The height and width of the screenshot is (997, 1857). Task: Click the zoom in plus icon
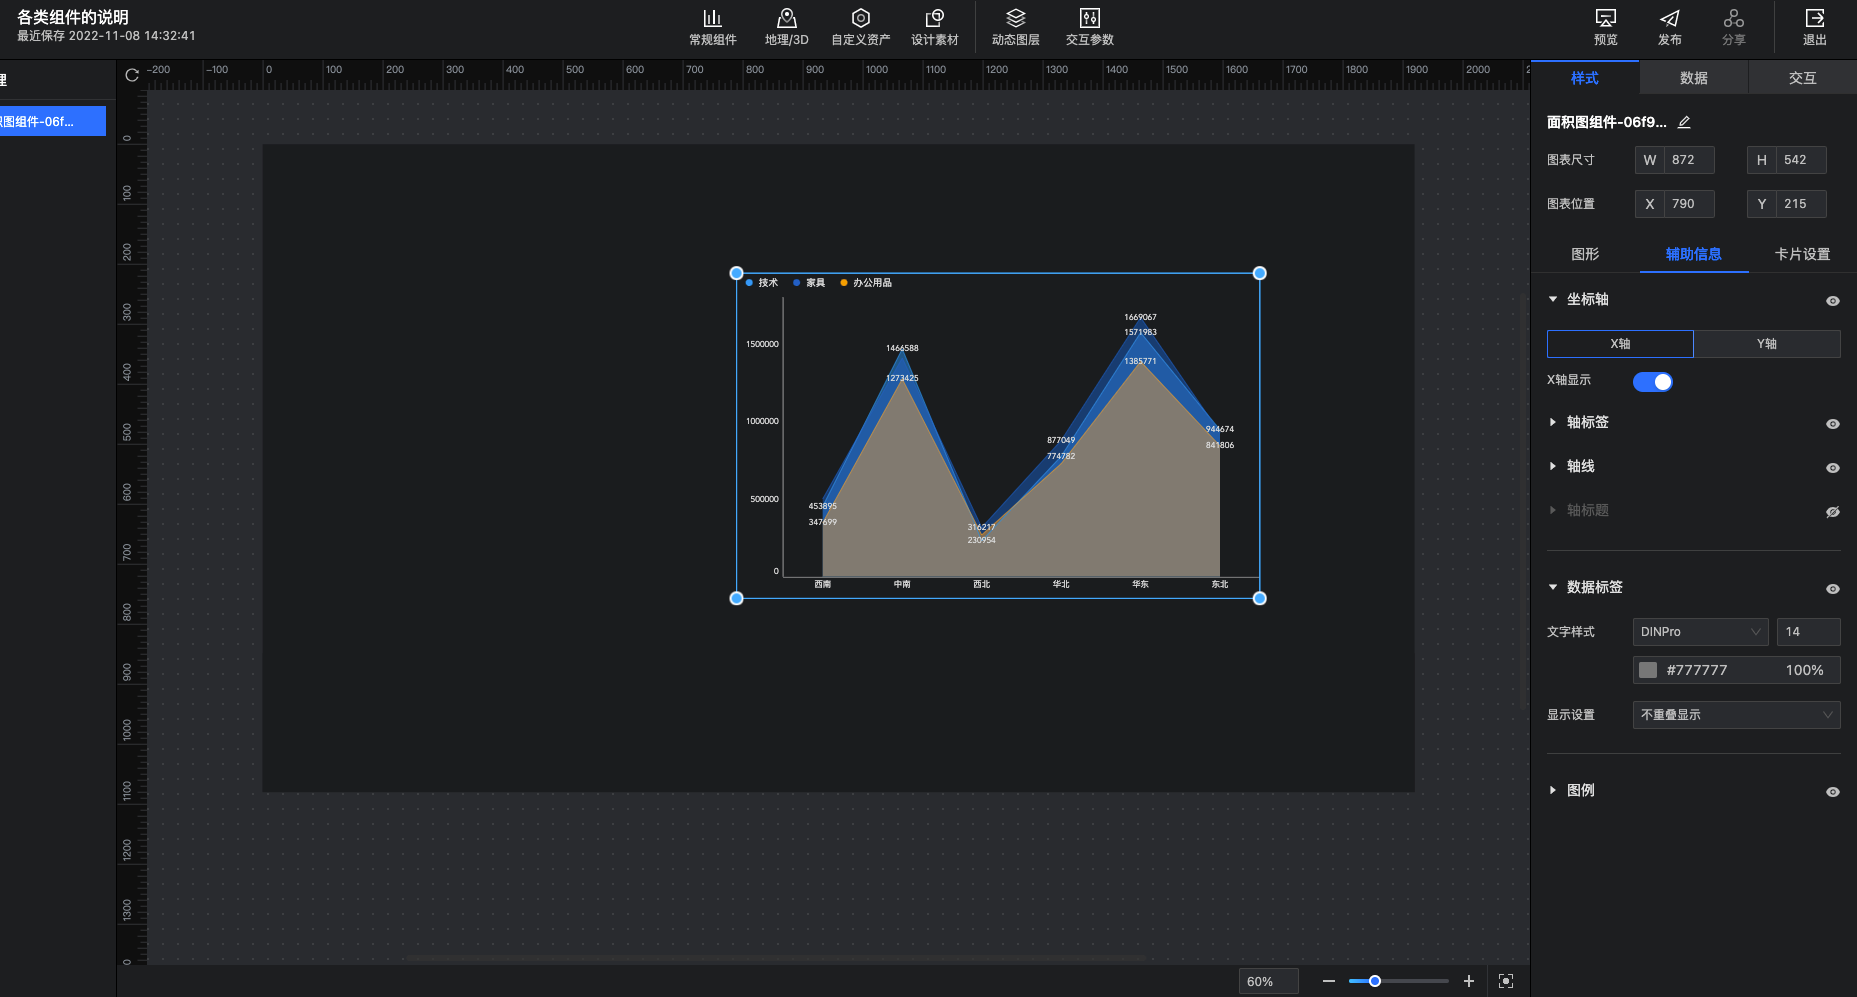[x=1468, y=981]
